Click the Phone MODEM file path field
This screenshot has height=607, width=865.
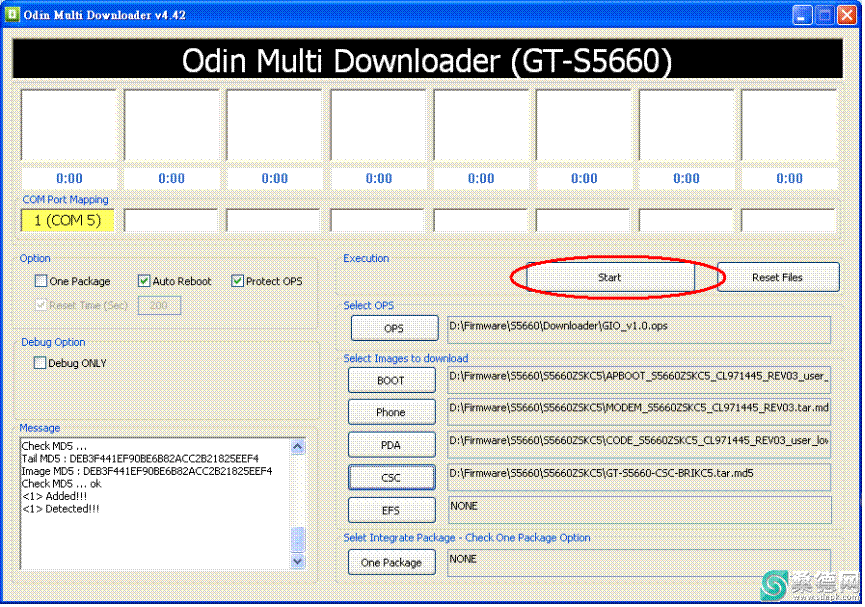pos(639,412)
